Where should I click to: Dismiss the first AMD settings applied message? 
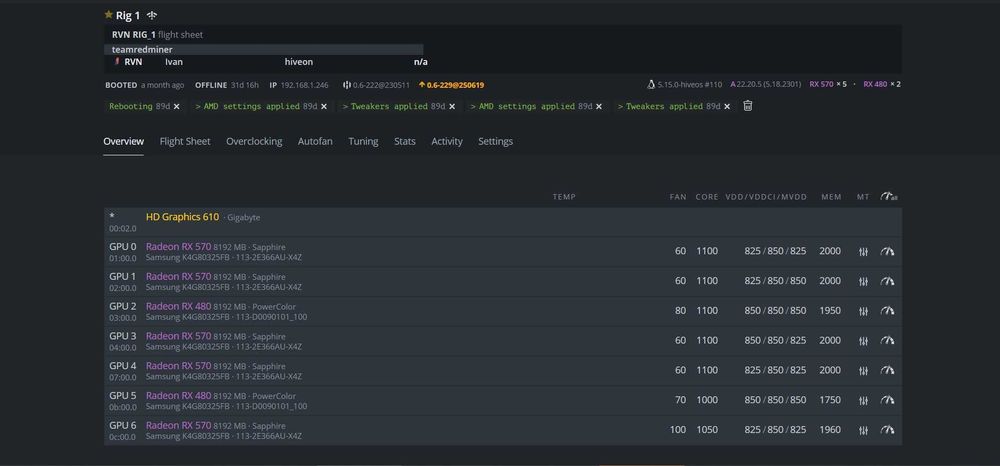pos(324,106)
